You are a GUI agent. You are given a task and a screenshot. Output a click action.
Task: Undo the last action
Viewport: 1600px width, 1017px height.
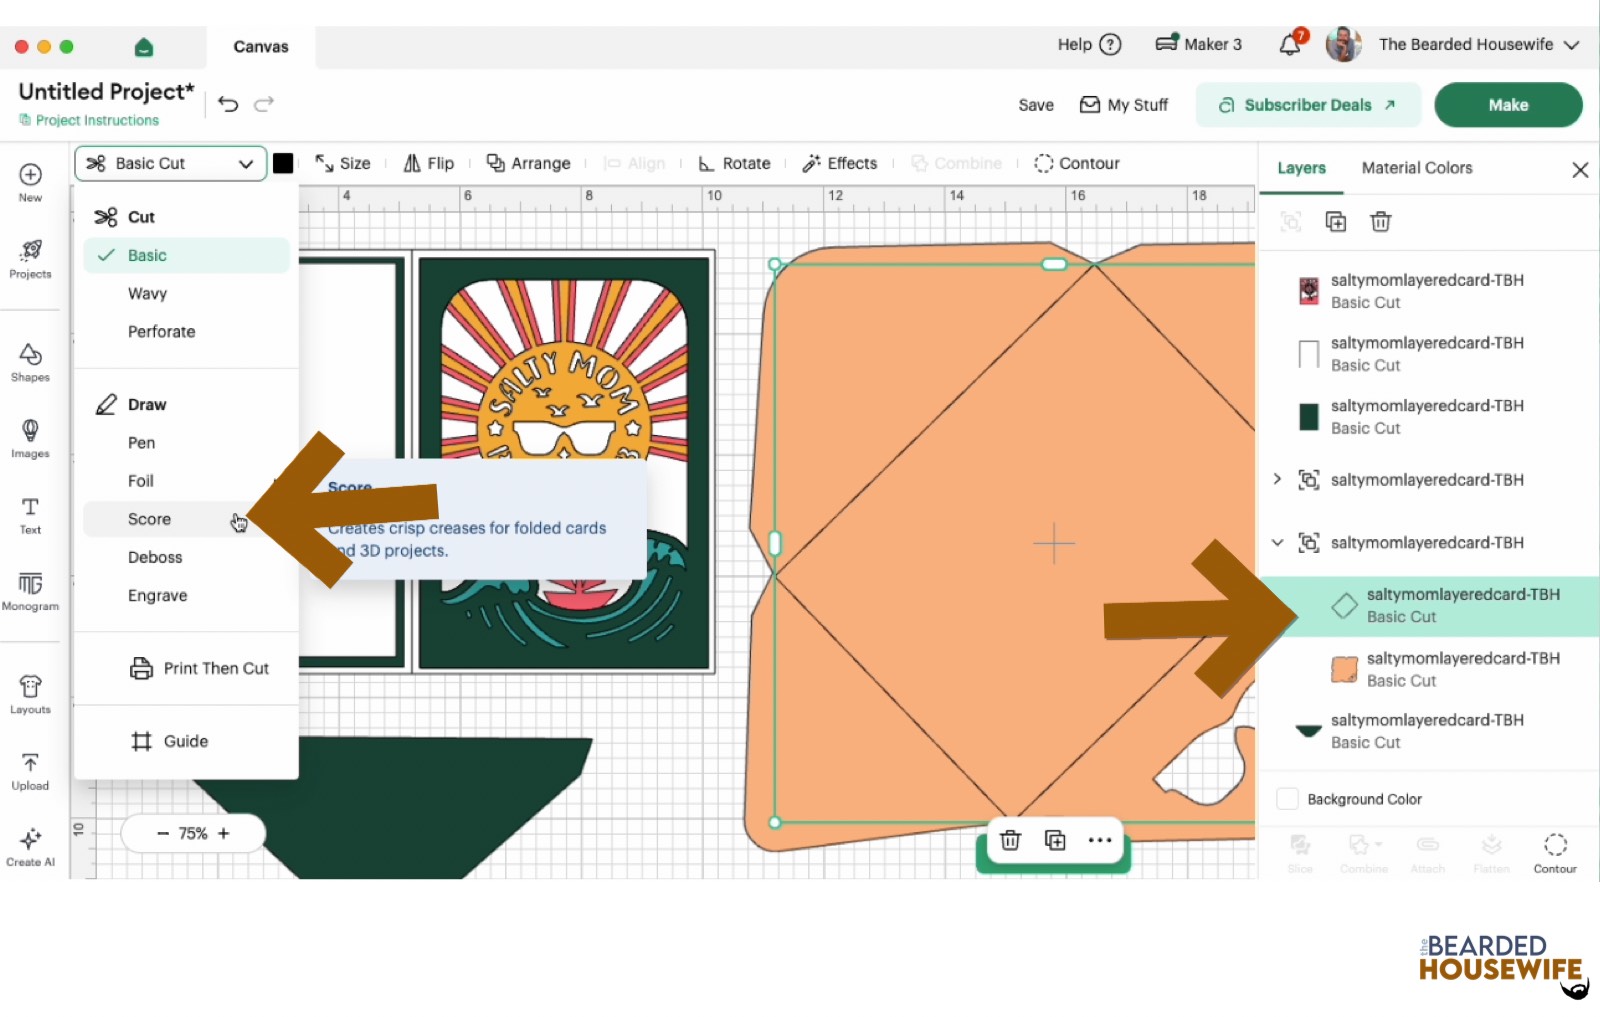point(228,104)
